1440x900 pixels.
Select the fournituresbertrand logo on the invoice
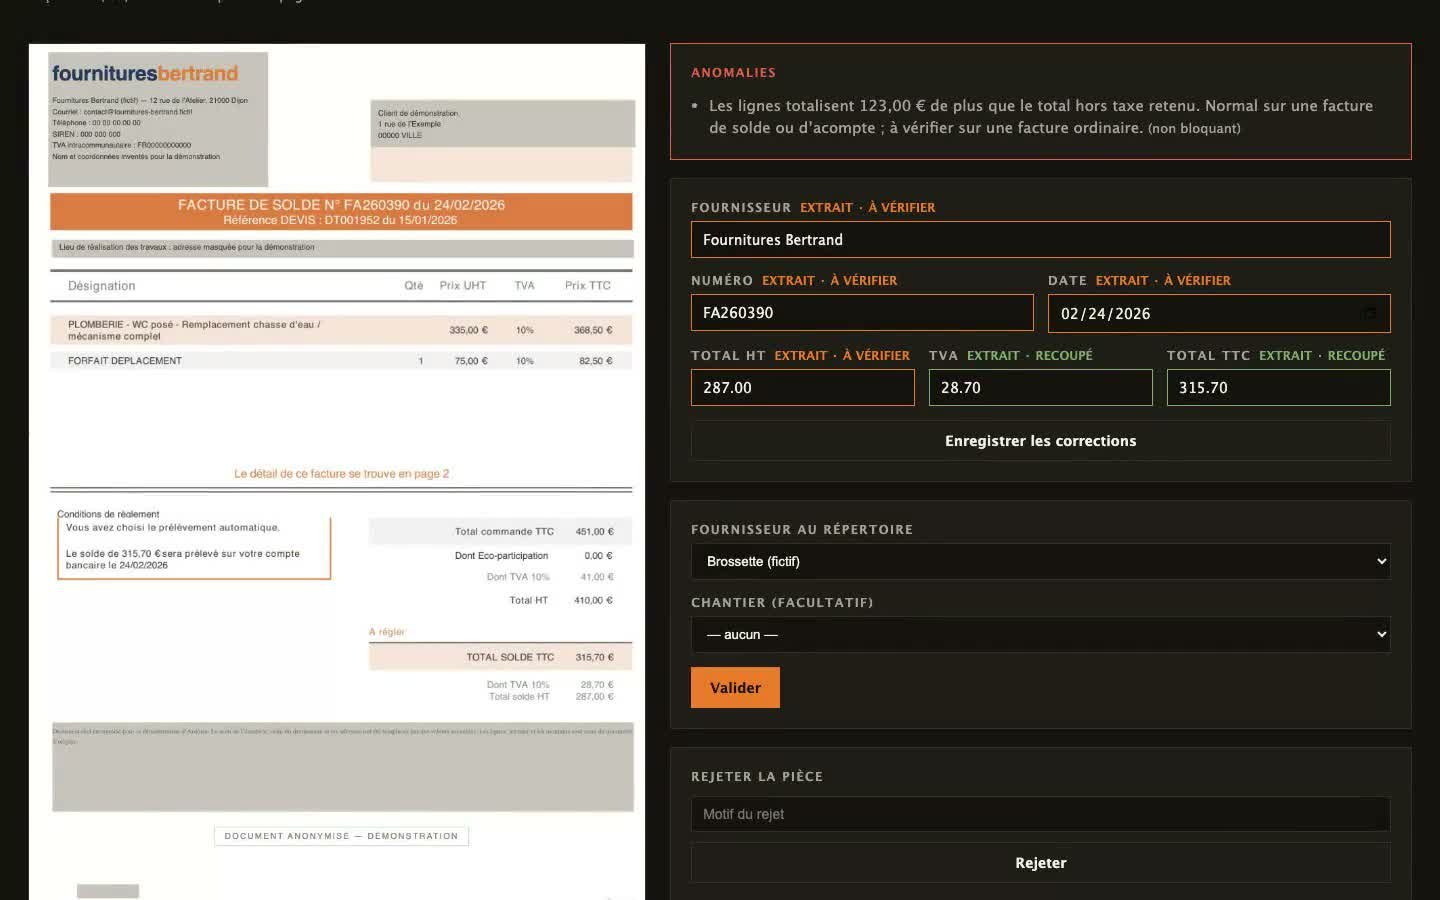pos(145,73)
